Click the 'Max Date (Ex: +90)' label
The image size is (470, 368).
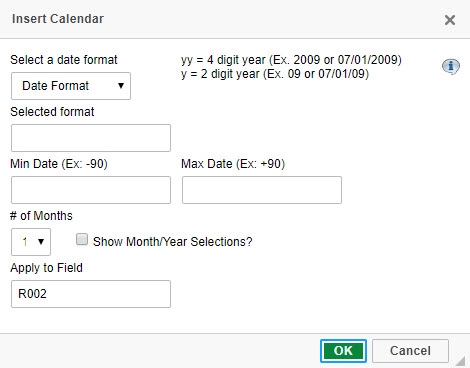(233, 164)
